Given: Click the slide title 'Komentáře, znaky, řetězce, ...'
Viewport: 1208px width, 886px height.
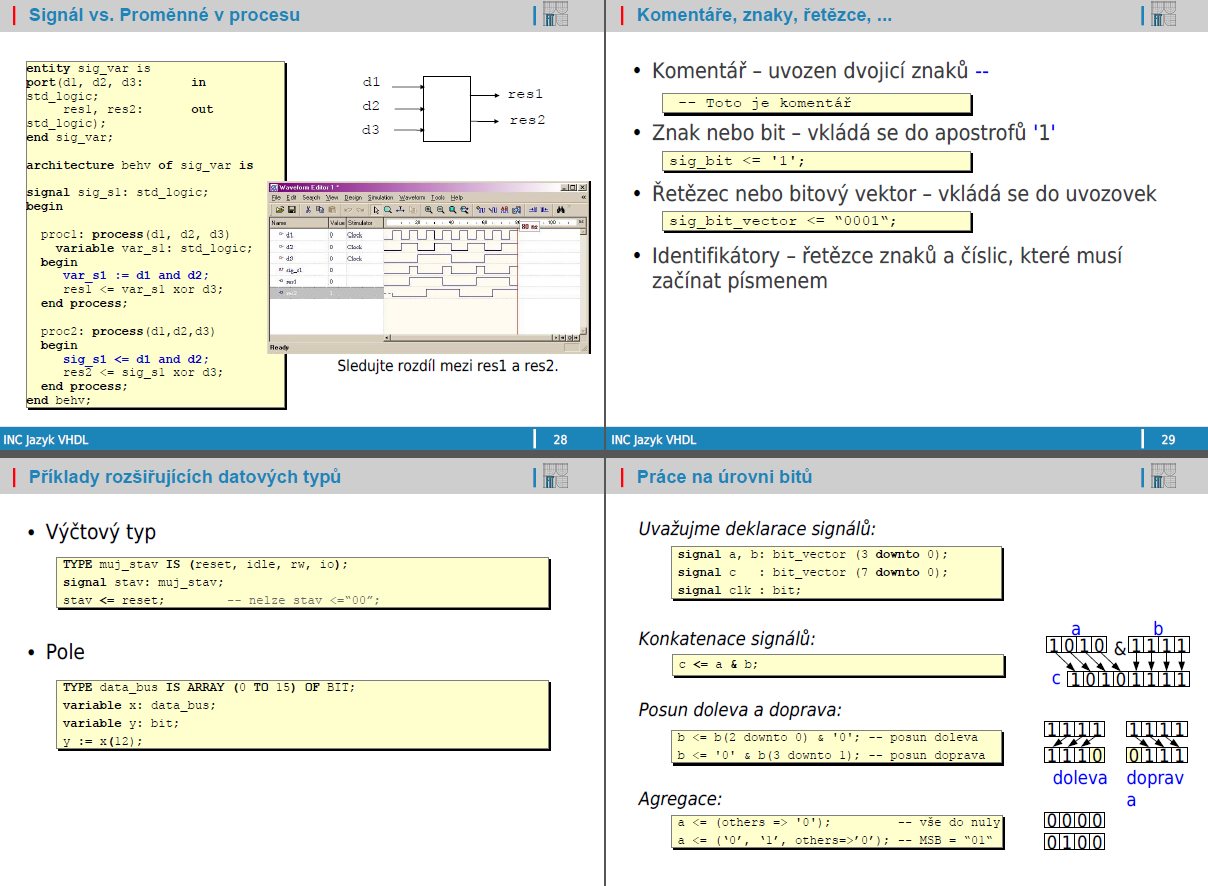Looking at the screenshot, I should tap(765, 15).
